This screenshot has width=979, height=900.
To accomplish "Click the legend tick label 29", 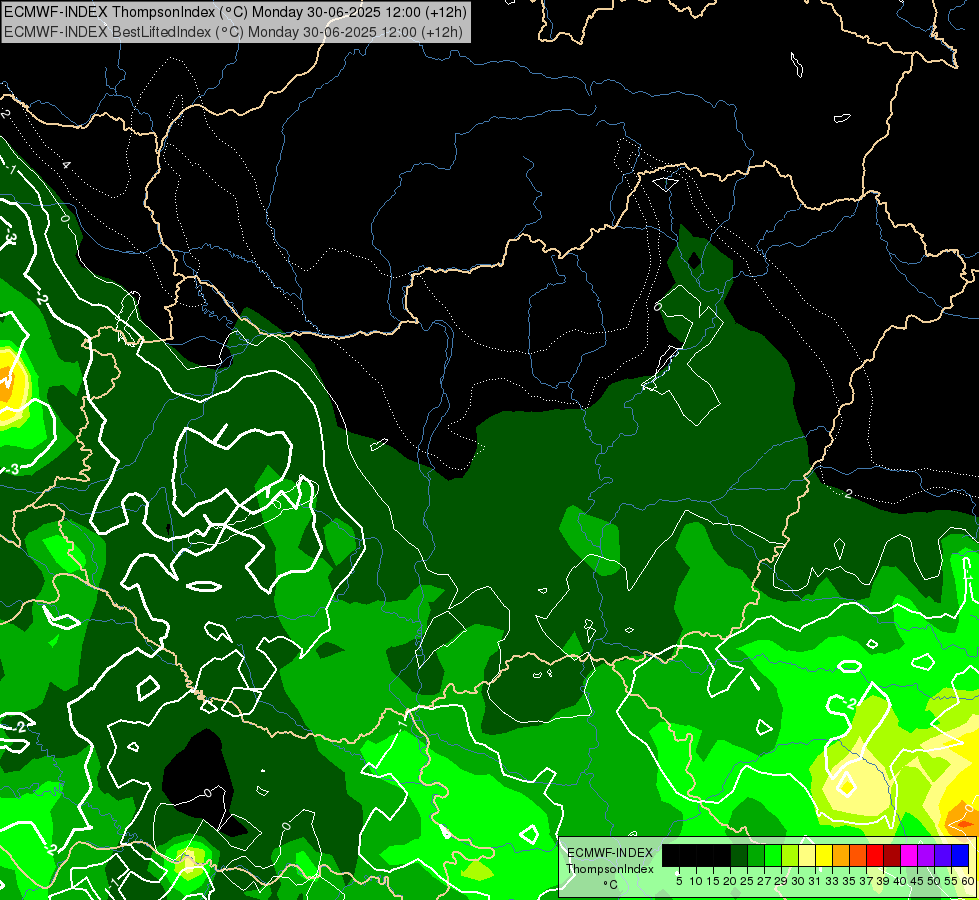I will [781, 881].
